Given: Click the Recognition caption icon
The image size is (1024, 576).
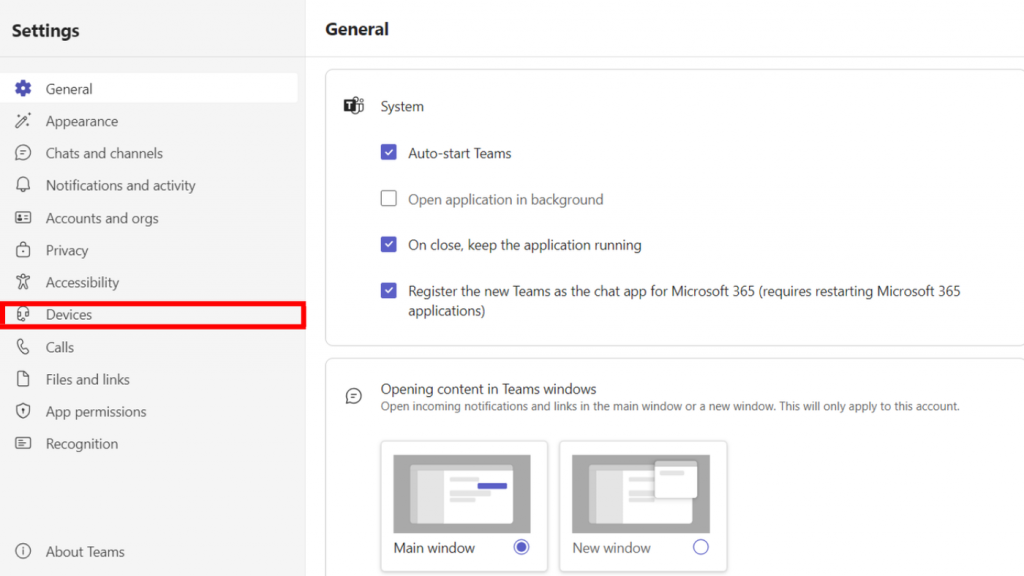Looking at the screenshot, I should pos(23,443).
